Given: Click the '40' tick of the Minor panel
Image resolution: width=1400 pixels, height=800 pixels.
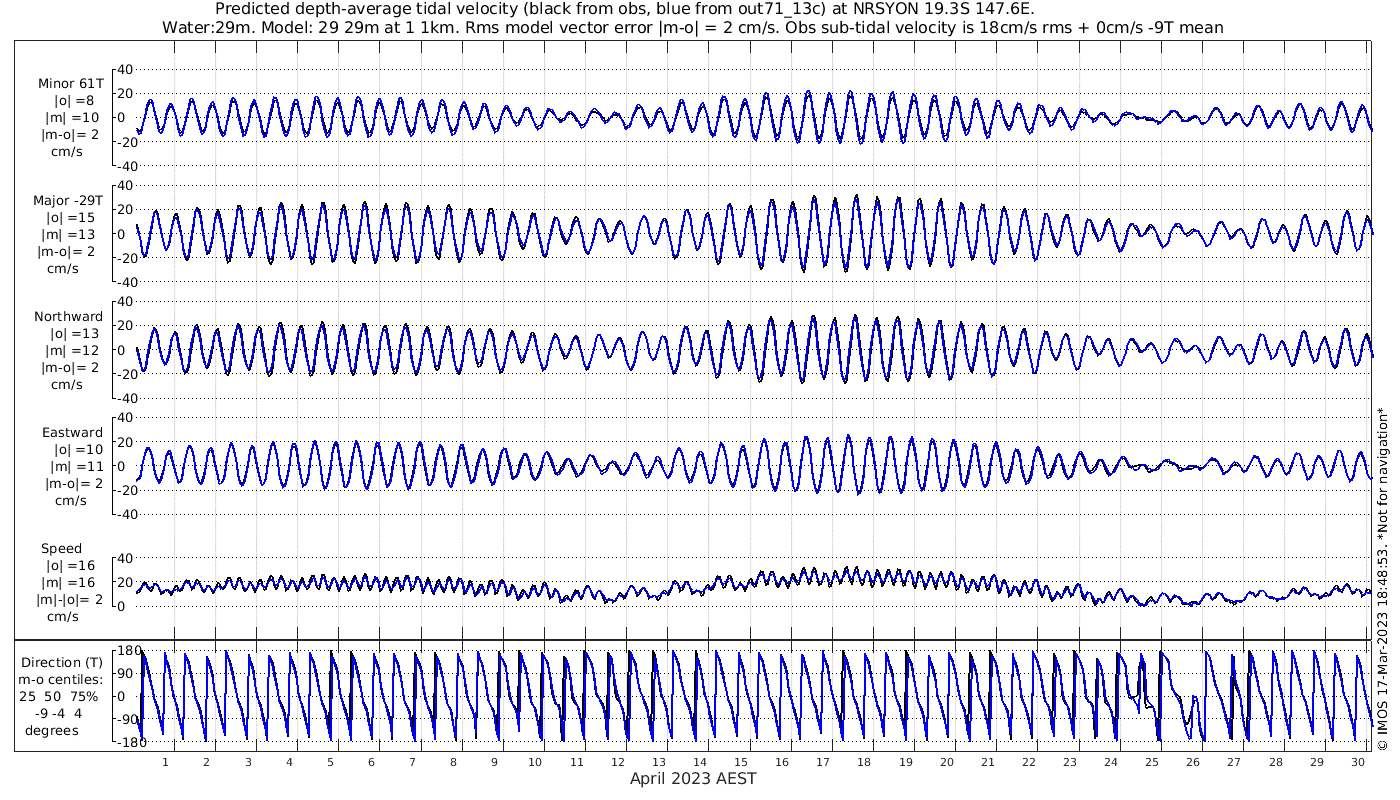Looking at the screenshot, I should pos(127,69).
